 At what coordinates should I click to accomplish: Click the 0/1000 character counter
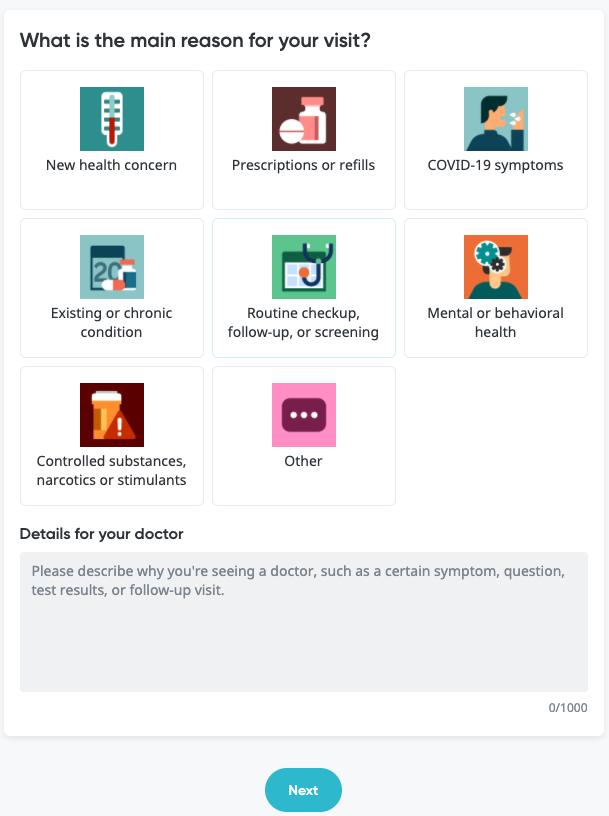click(568, 708)
